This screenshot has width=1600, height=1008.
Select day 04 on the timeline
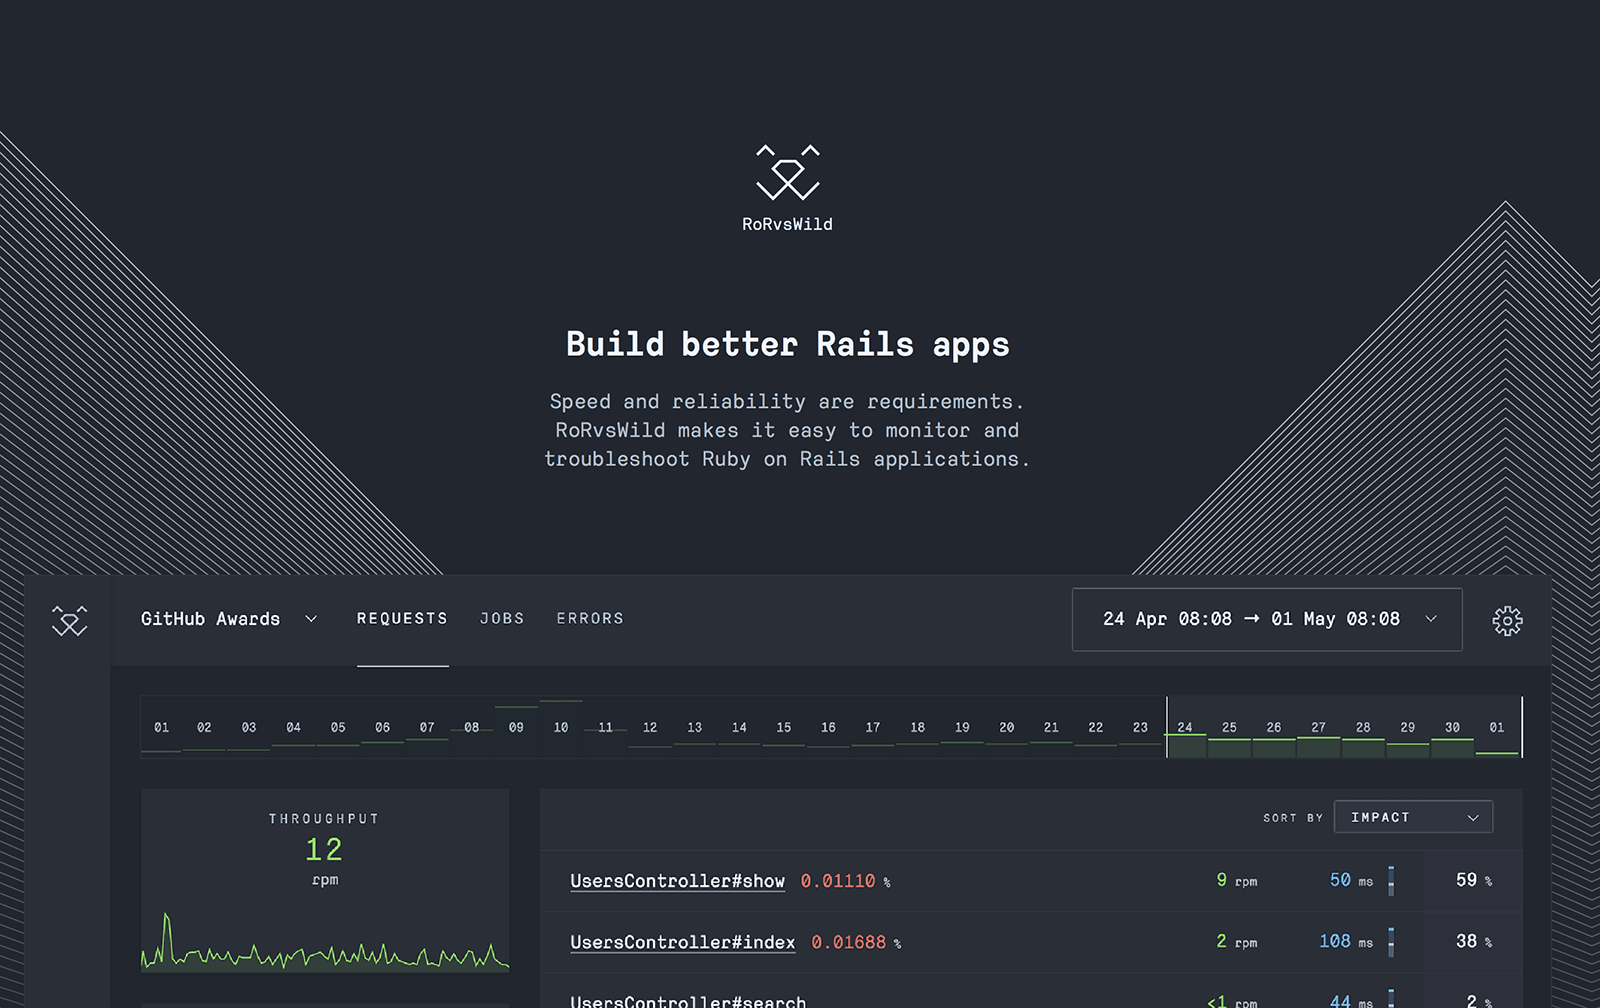pos(293,727)
